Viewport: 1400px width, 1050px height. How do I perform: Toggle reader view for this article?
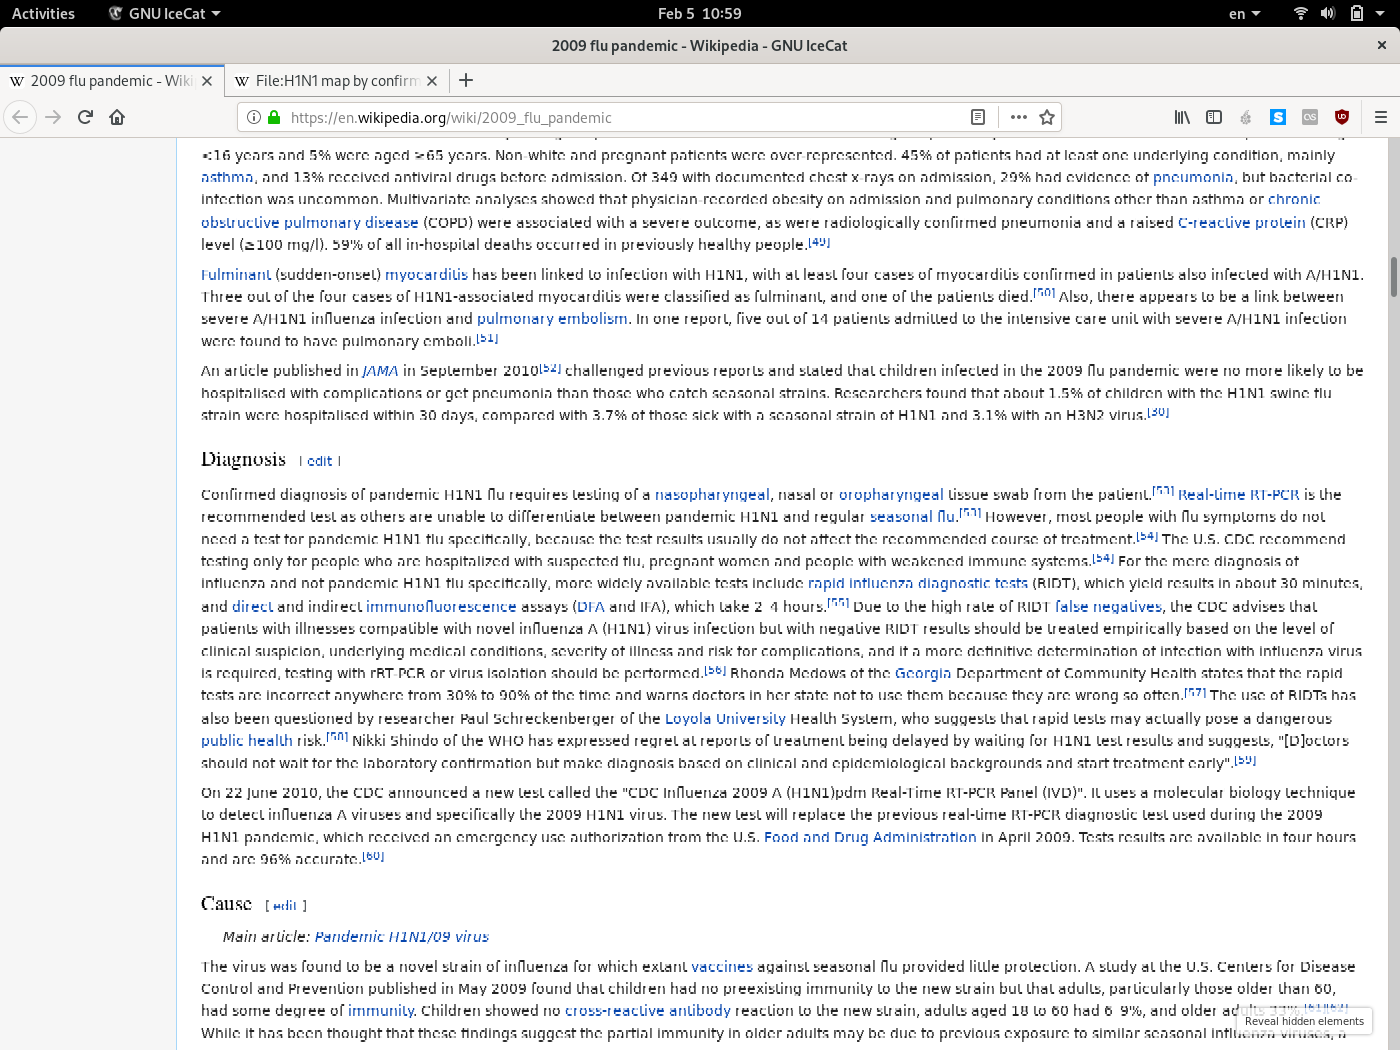click(978, 117)
